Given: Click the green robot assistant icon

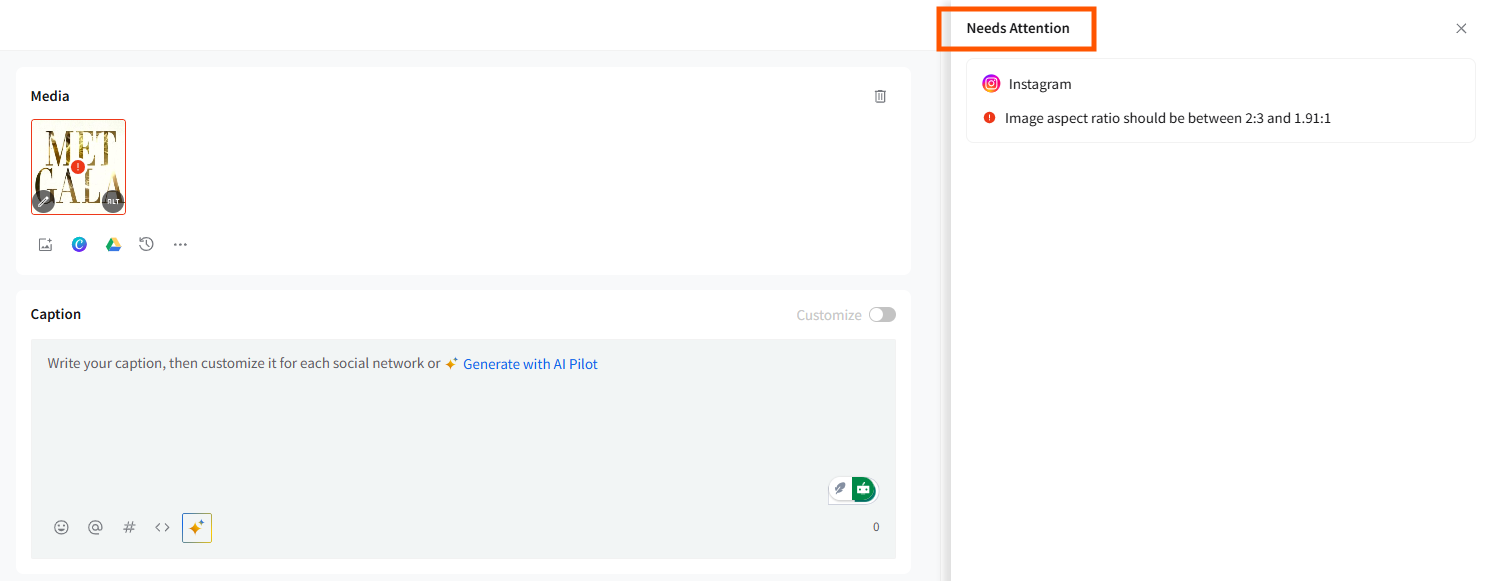Looking at the screenshot, I should pos(864,489).
